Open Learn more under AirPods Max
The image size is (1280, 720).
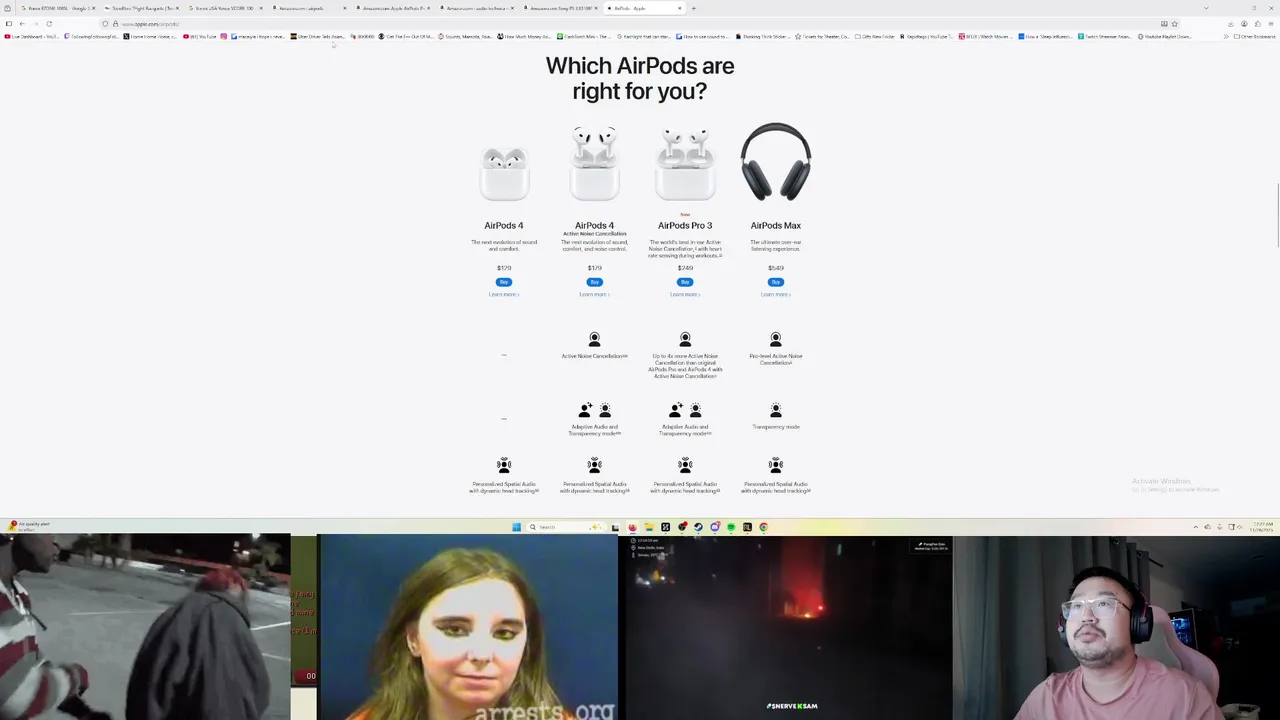[x=775, y=294]
